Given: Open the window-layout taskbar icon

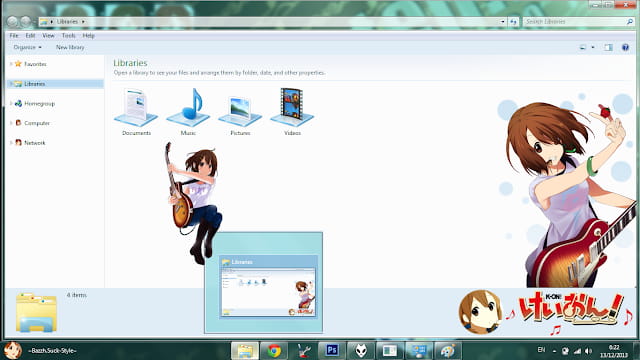Looking at the screenshot, I should (x=390, y=351).
